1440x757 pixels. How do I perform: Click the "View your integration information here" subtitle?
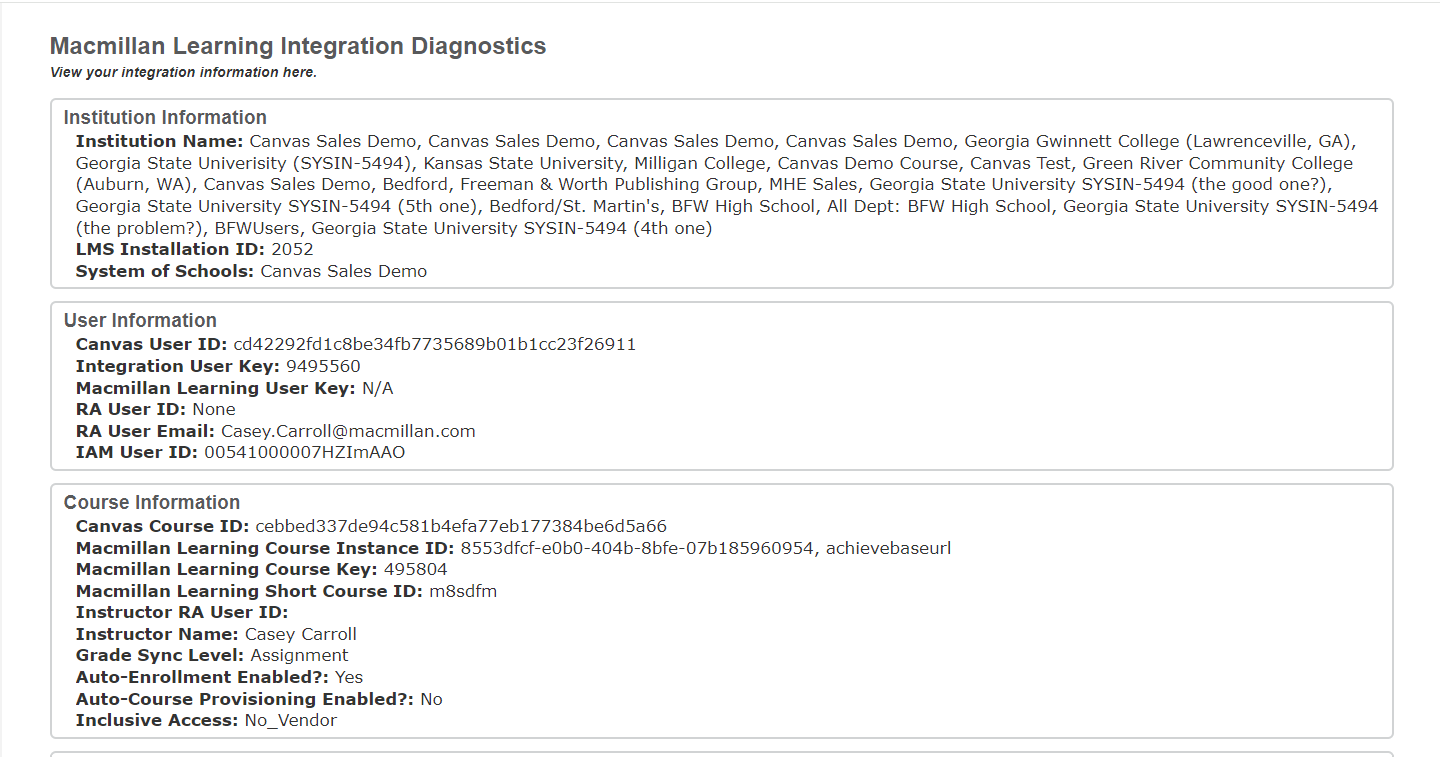point(183,72)
